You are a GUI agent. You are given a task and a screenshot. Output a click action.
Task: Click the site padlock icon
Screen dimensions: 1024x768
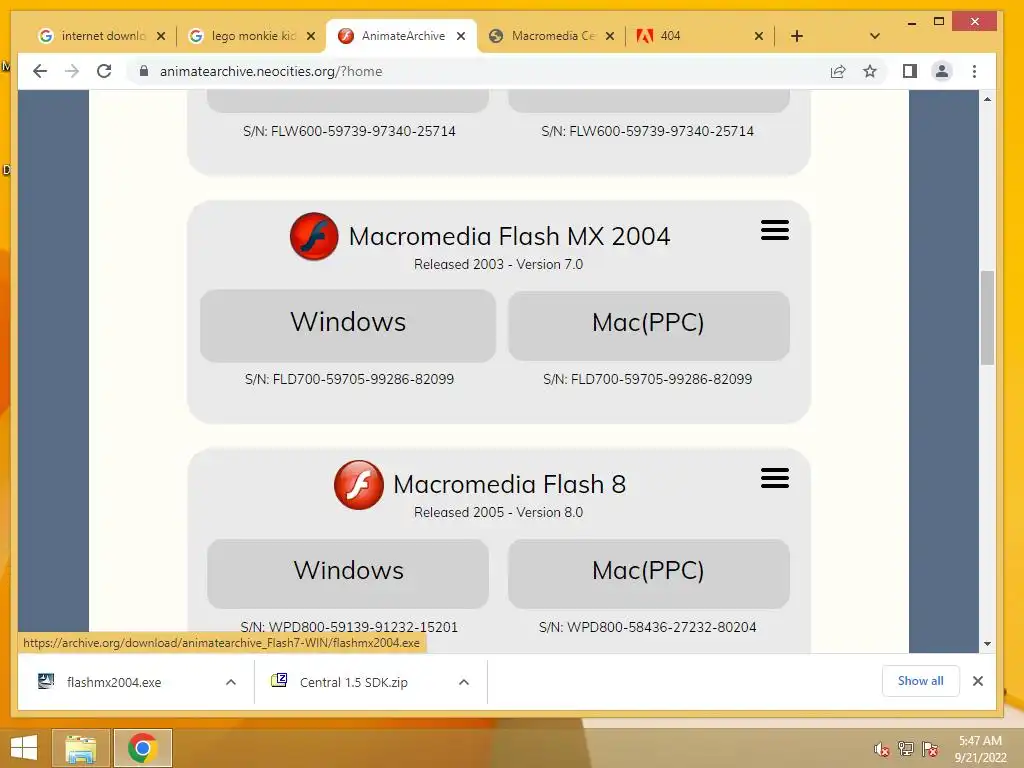click(x=144, y=71)
